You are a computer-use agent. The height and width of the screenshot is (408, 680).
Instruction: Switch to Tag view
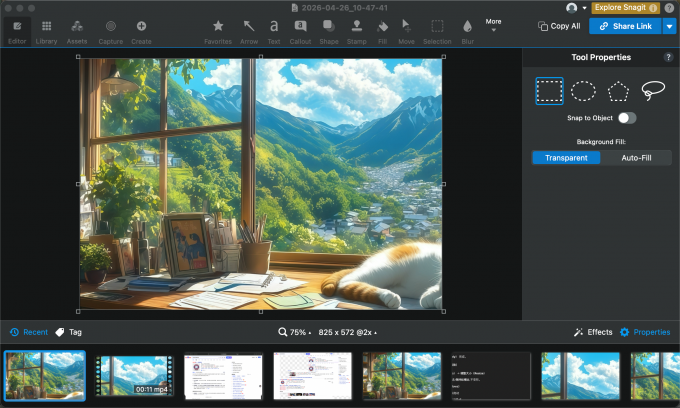(69, 332)
